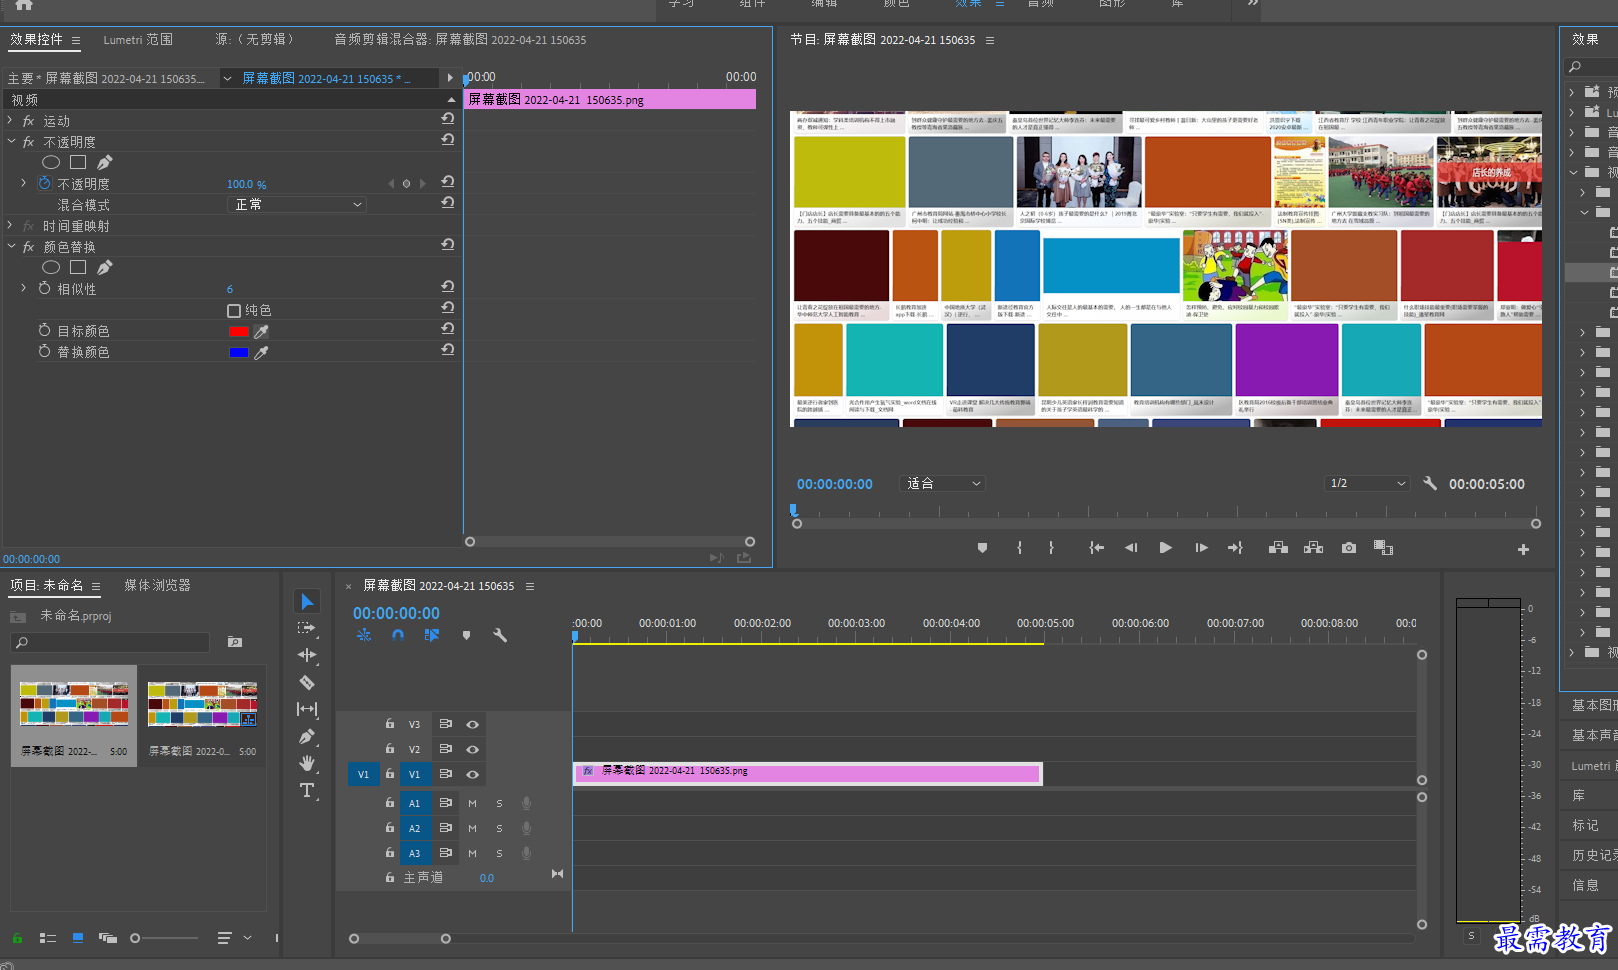The height and width of the screenshot is (970, 1618).
Task: Switch Project panel to list view
Action: 47,938
